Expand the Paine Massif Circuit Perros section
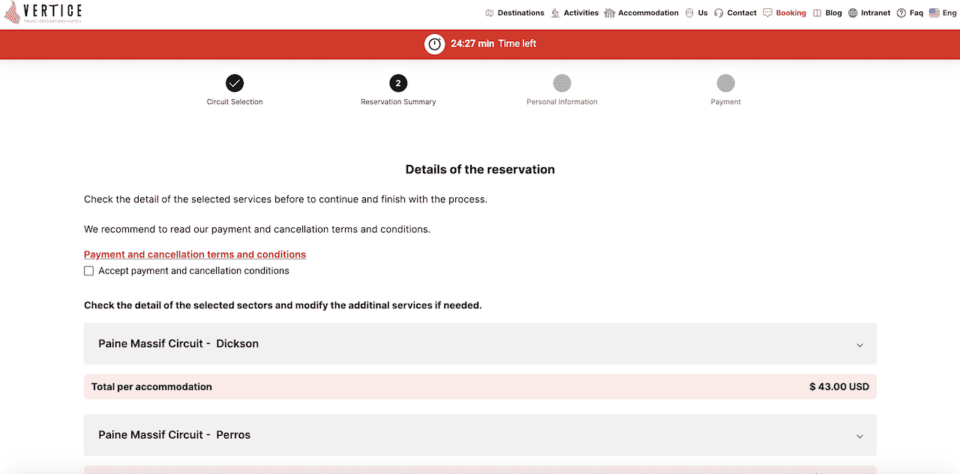The image size is (960, 474). (x=859, y=436)
